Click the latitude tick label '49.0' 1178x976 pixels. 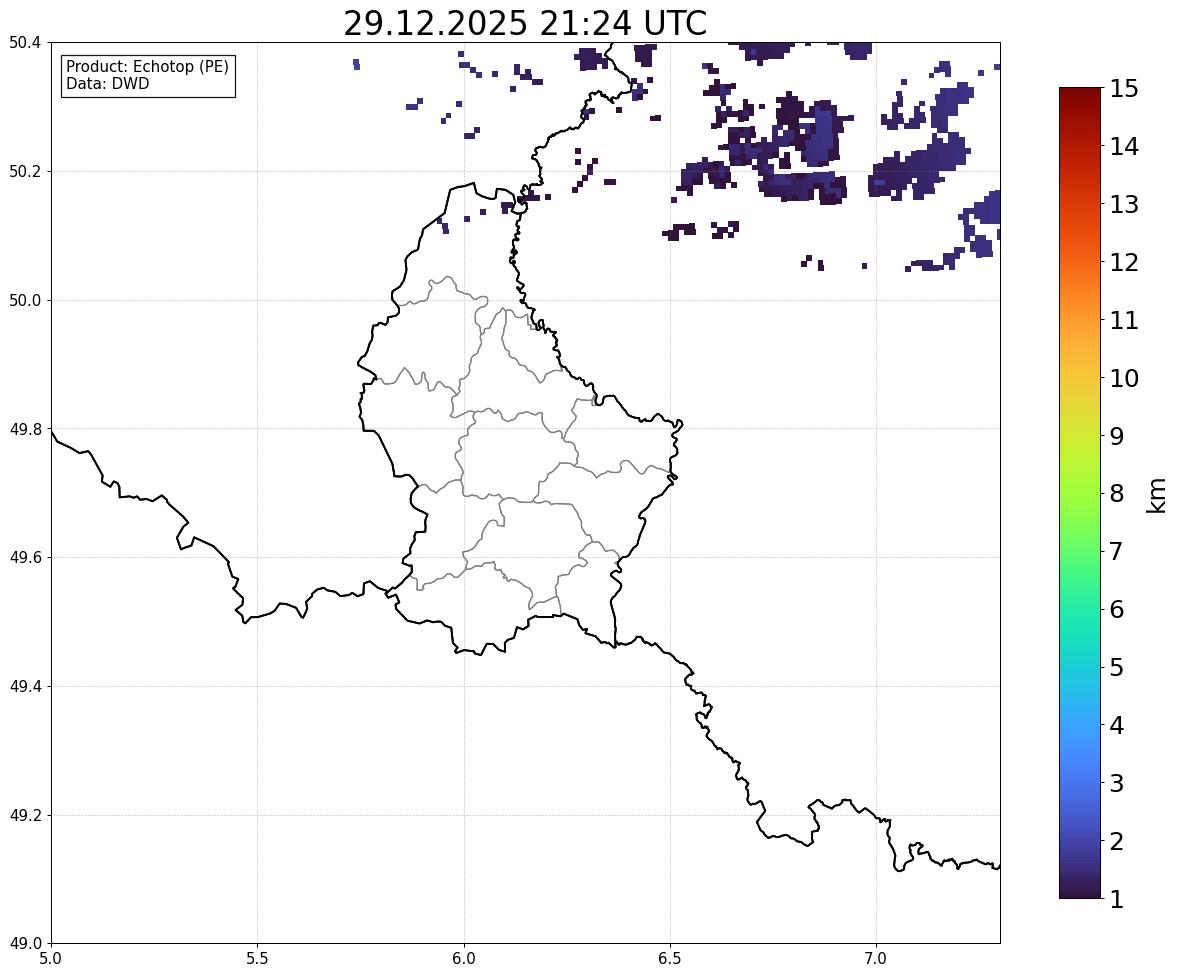[x=25, y=944]
